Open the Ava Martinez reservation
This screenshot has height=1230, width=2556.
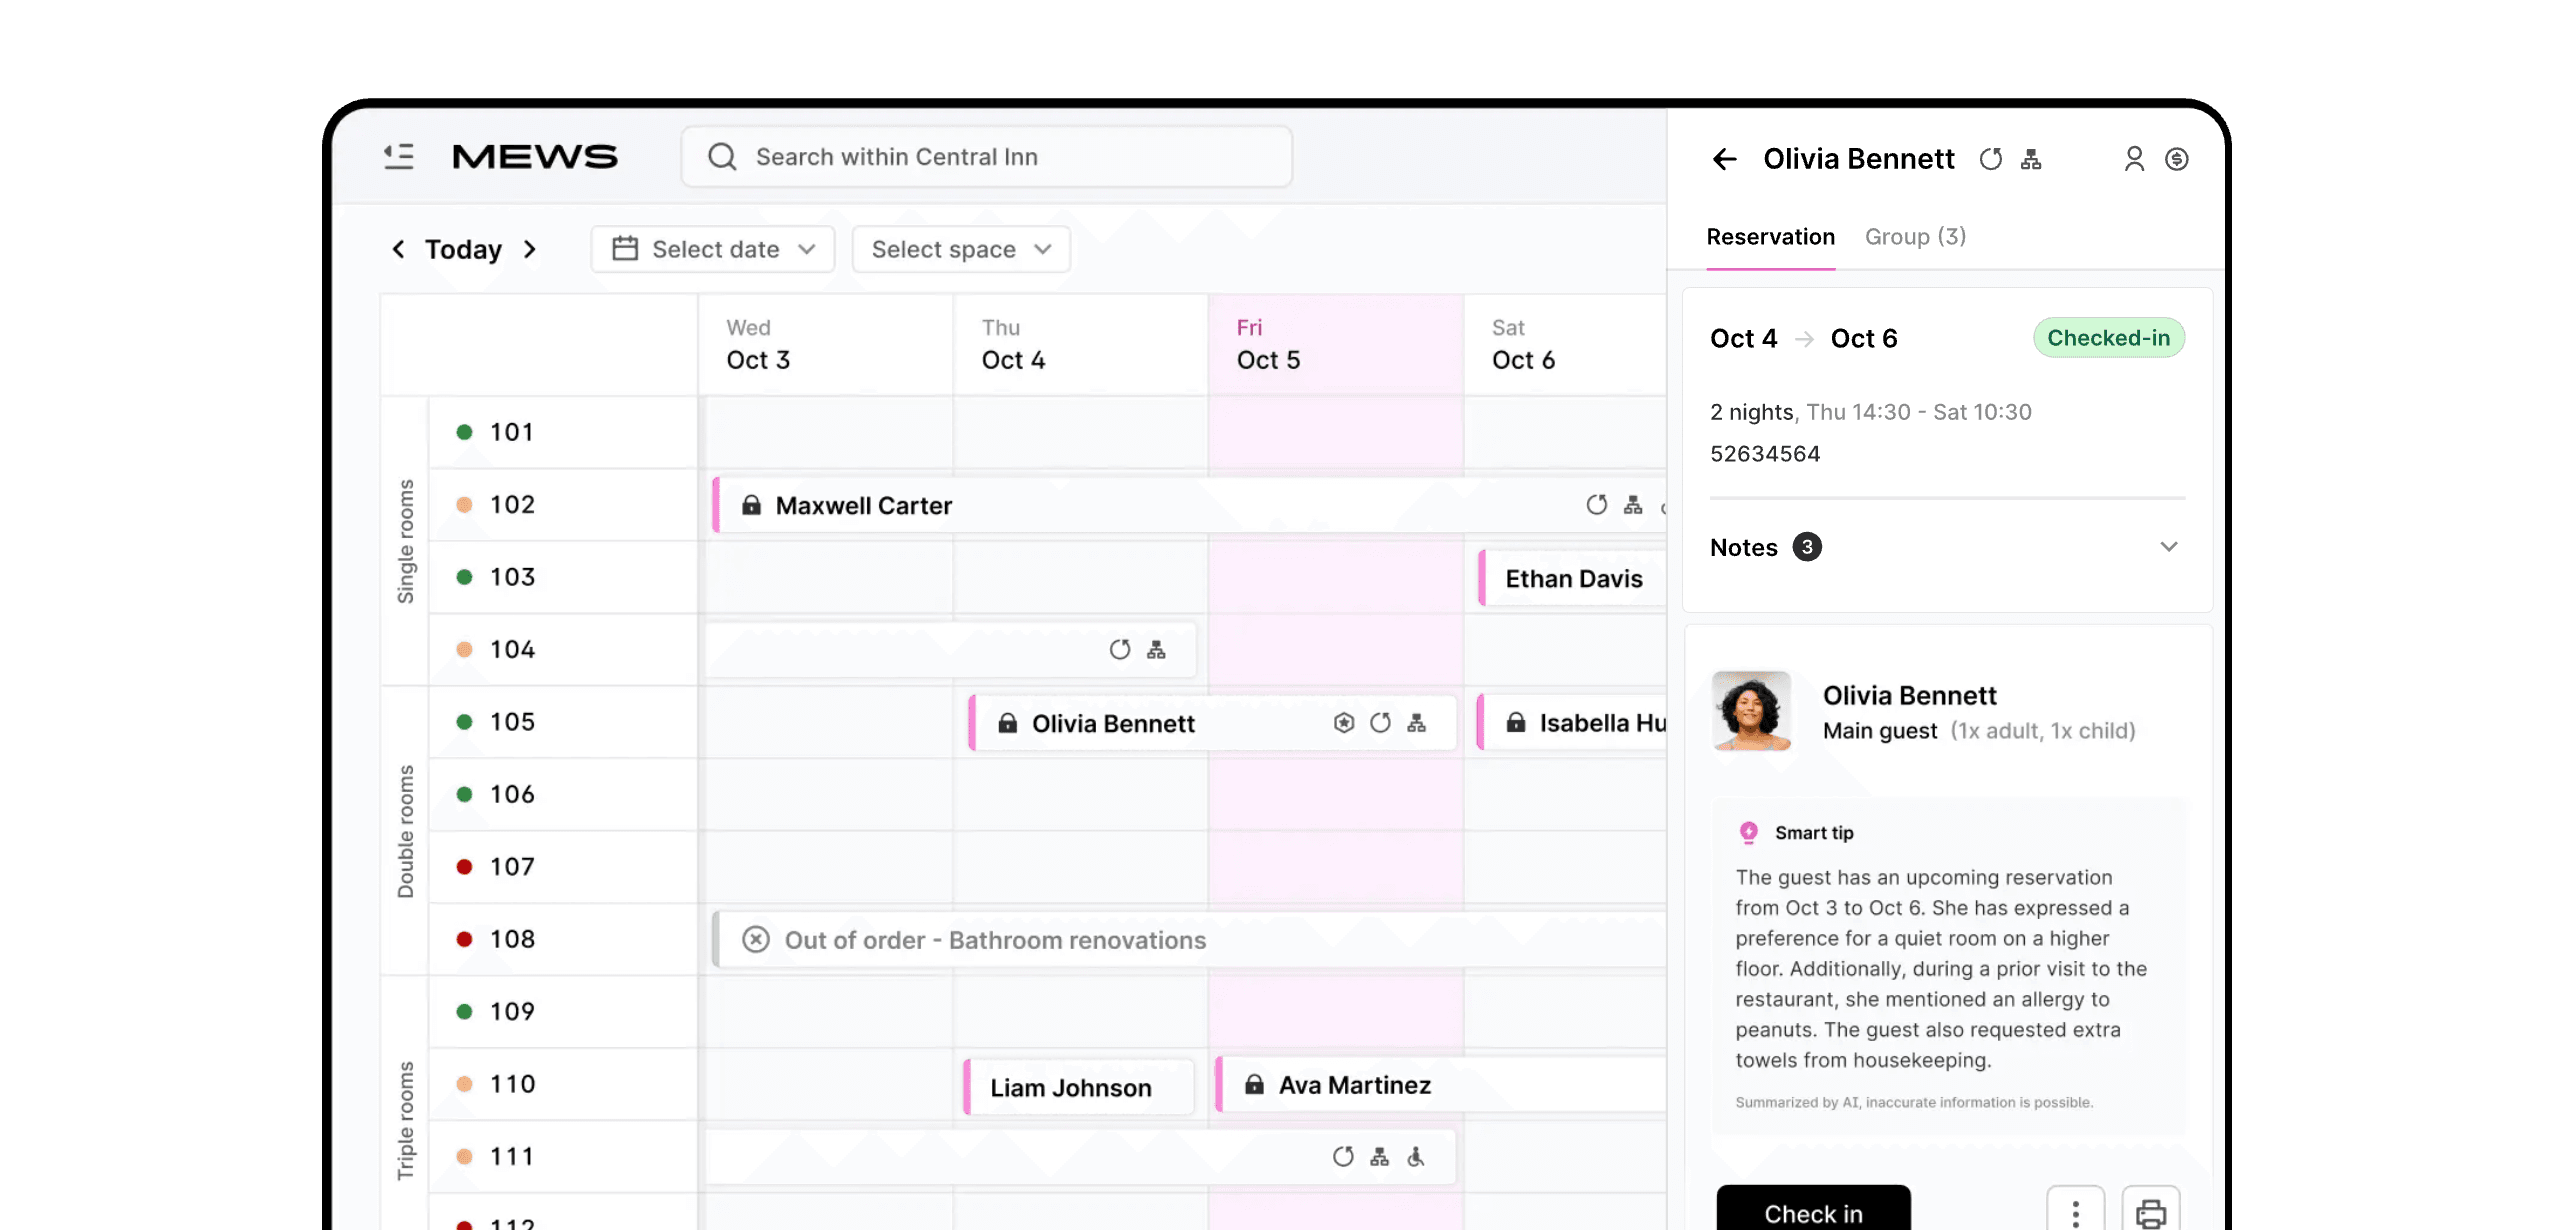coord(1441,1085)
